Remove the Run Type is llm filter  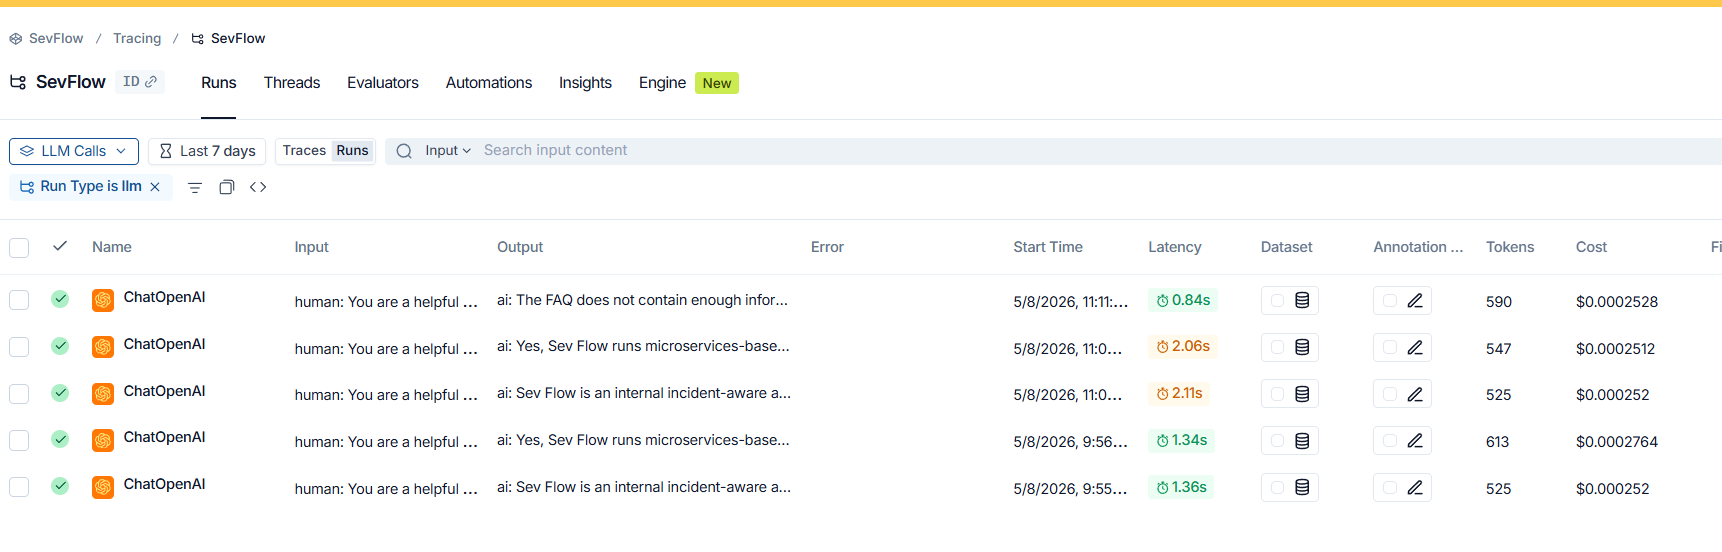(155, 187)
